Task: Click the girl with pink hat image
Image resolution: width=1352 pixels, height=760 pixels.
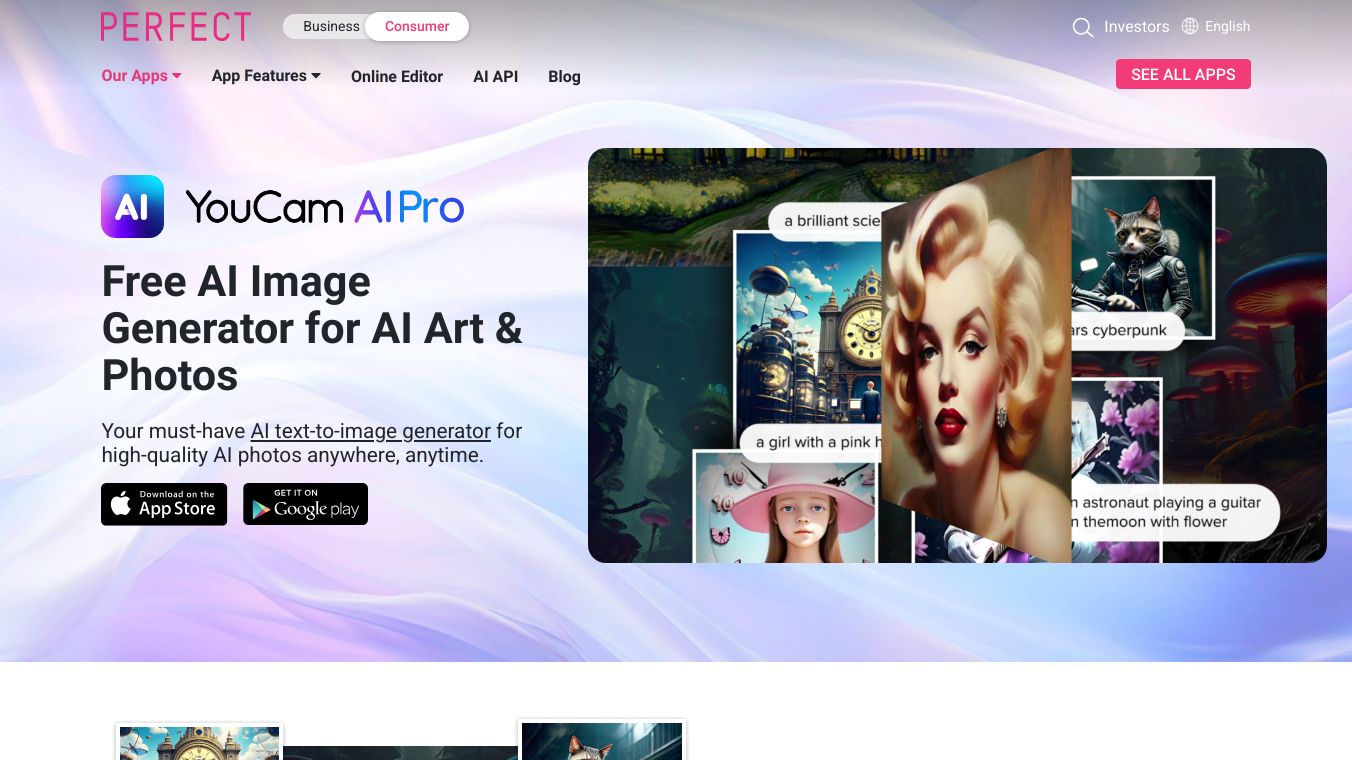Action: pyautogui.click(x=787, y=507)
